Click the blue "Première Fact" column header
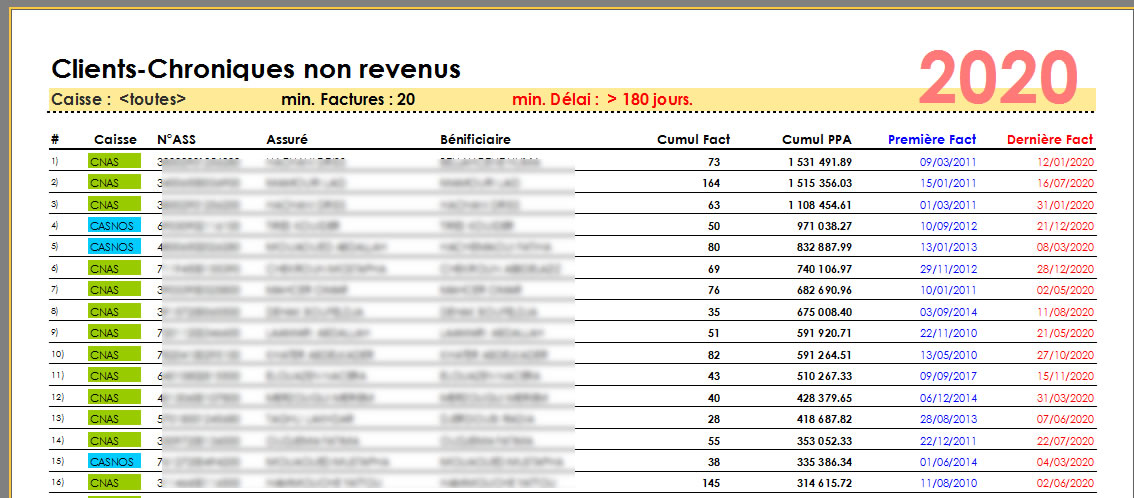The height and width of the screenshot is (498, 1134). [x=932, y=140]
